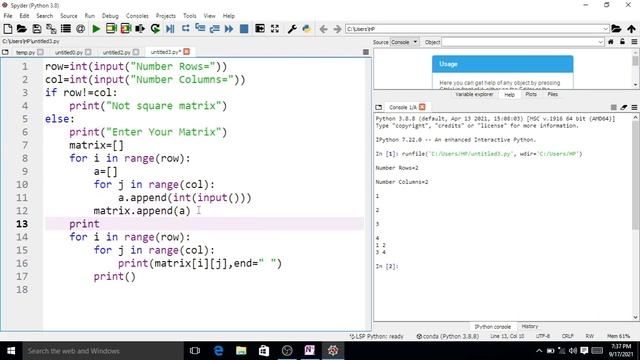Step return in debugger
Screen dimensions: 640x360
pos(215,29)
